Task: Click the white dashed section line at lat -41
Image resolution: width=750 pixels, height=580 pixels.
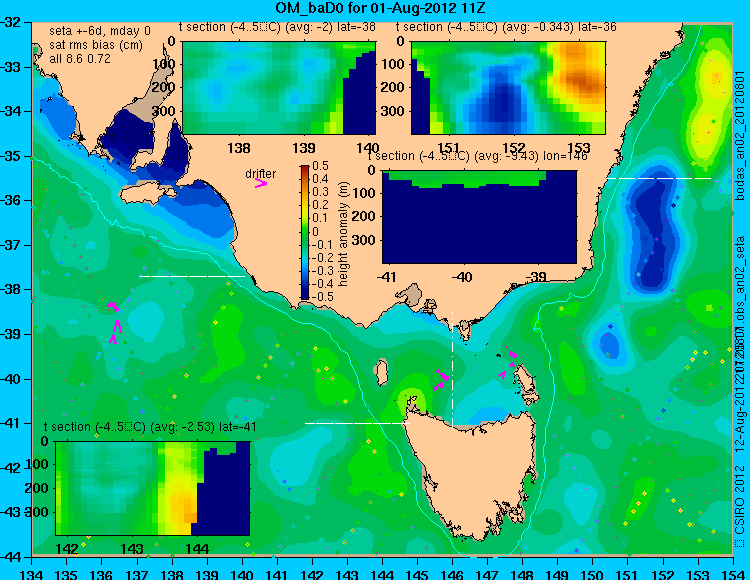Action: point(357,423)
